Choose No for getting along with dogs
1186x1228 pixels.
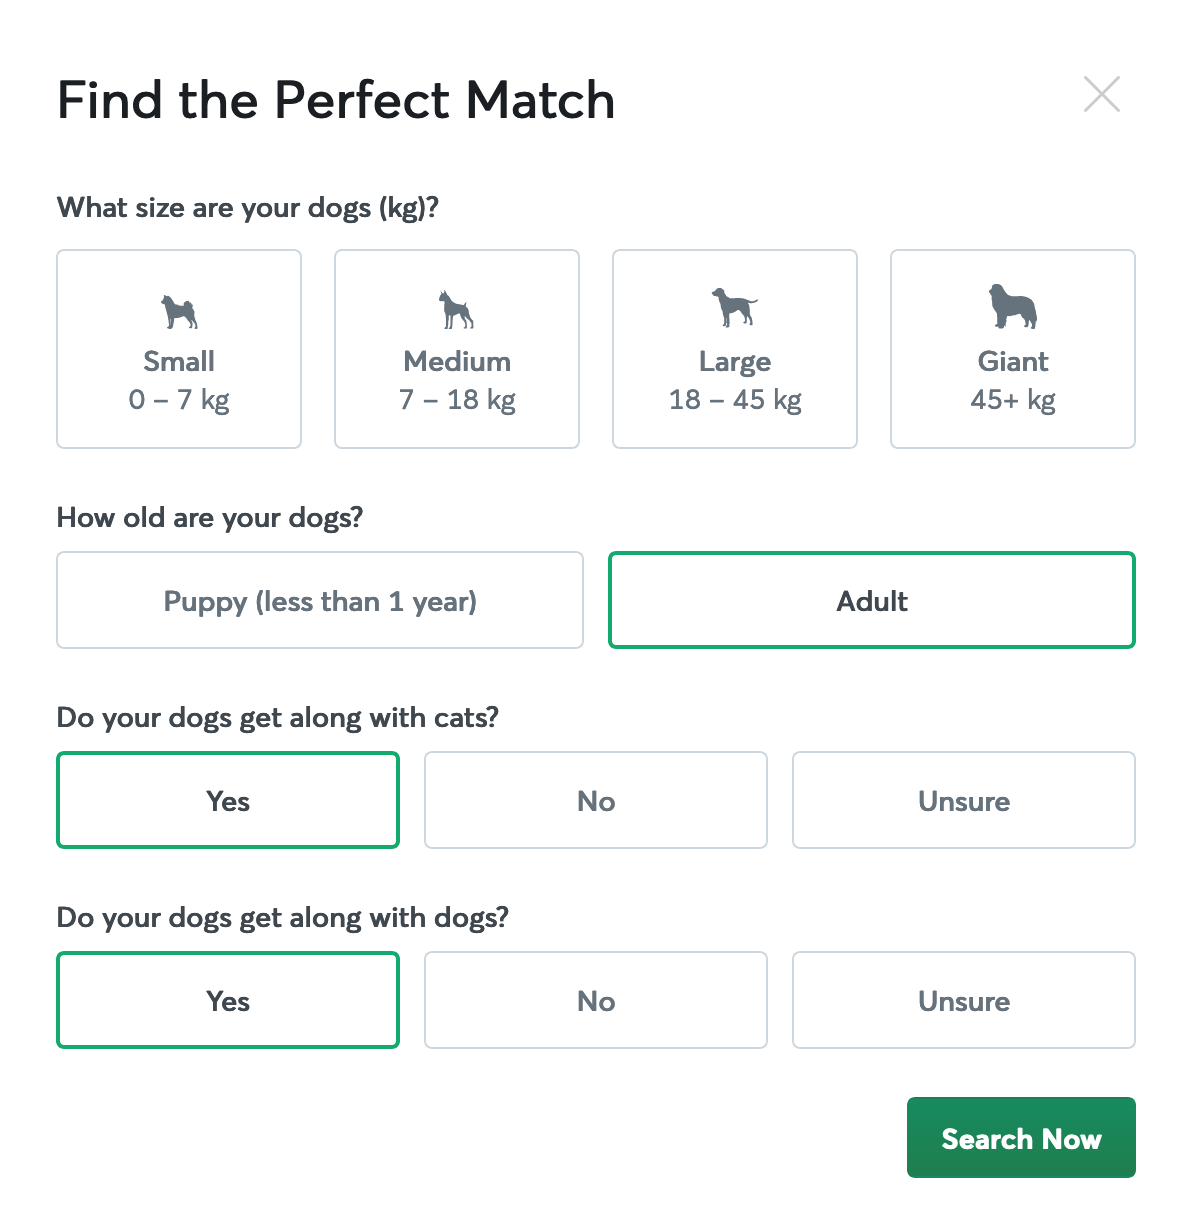click(596, 1001)
